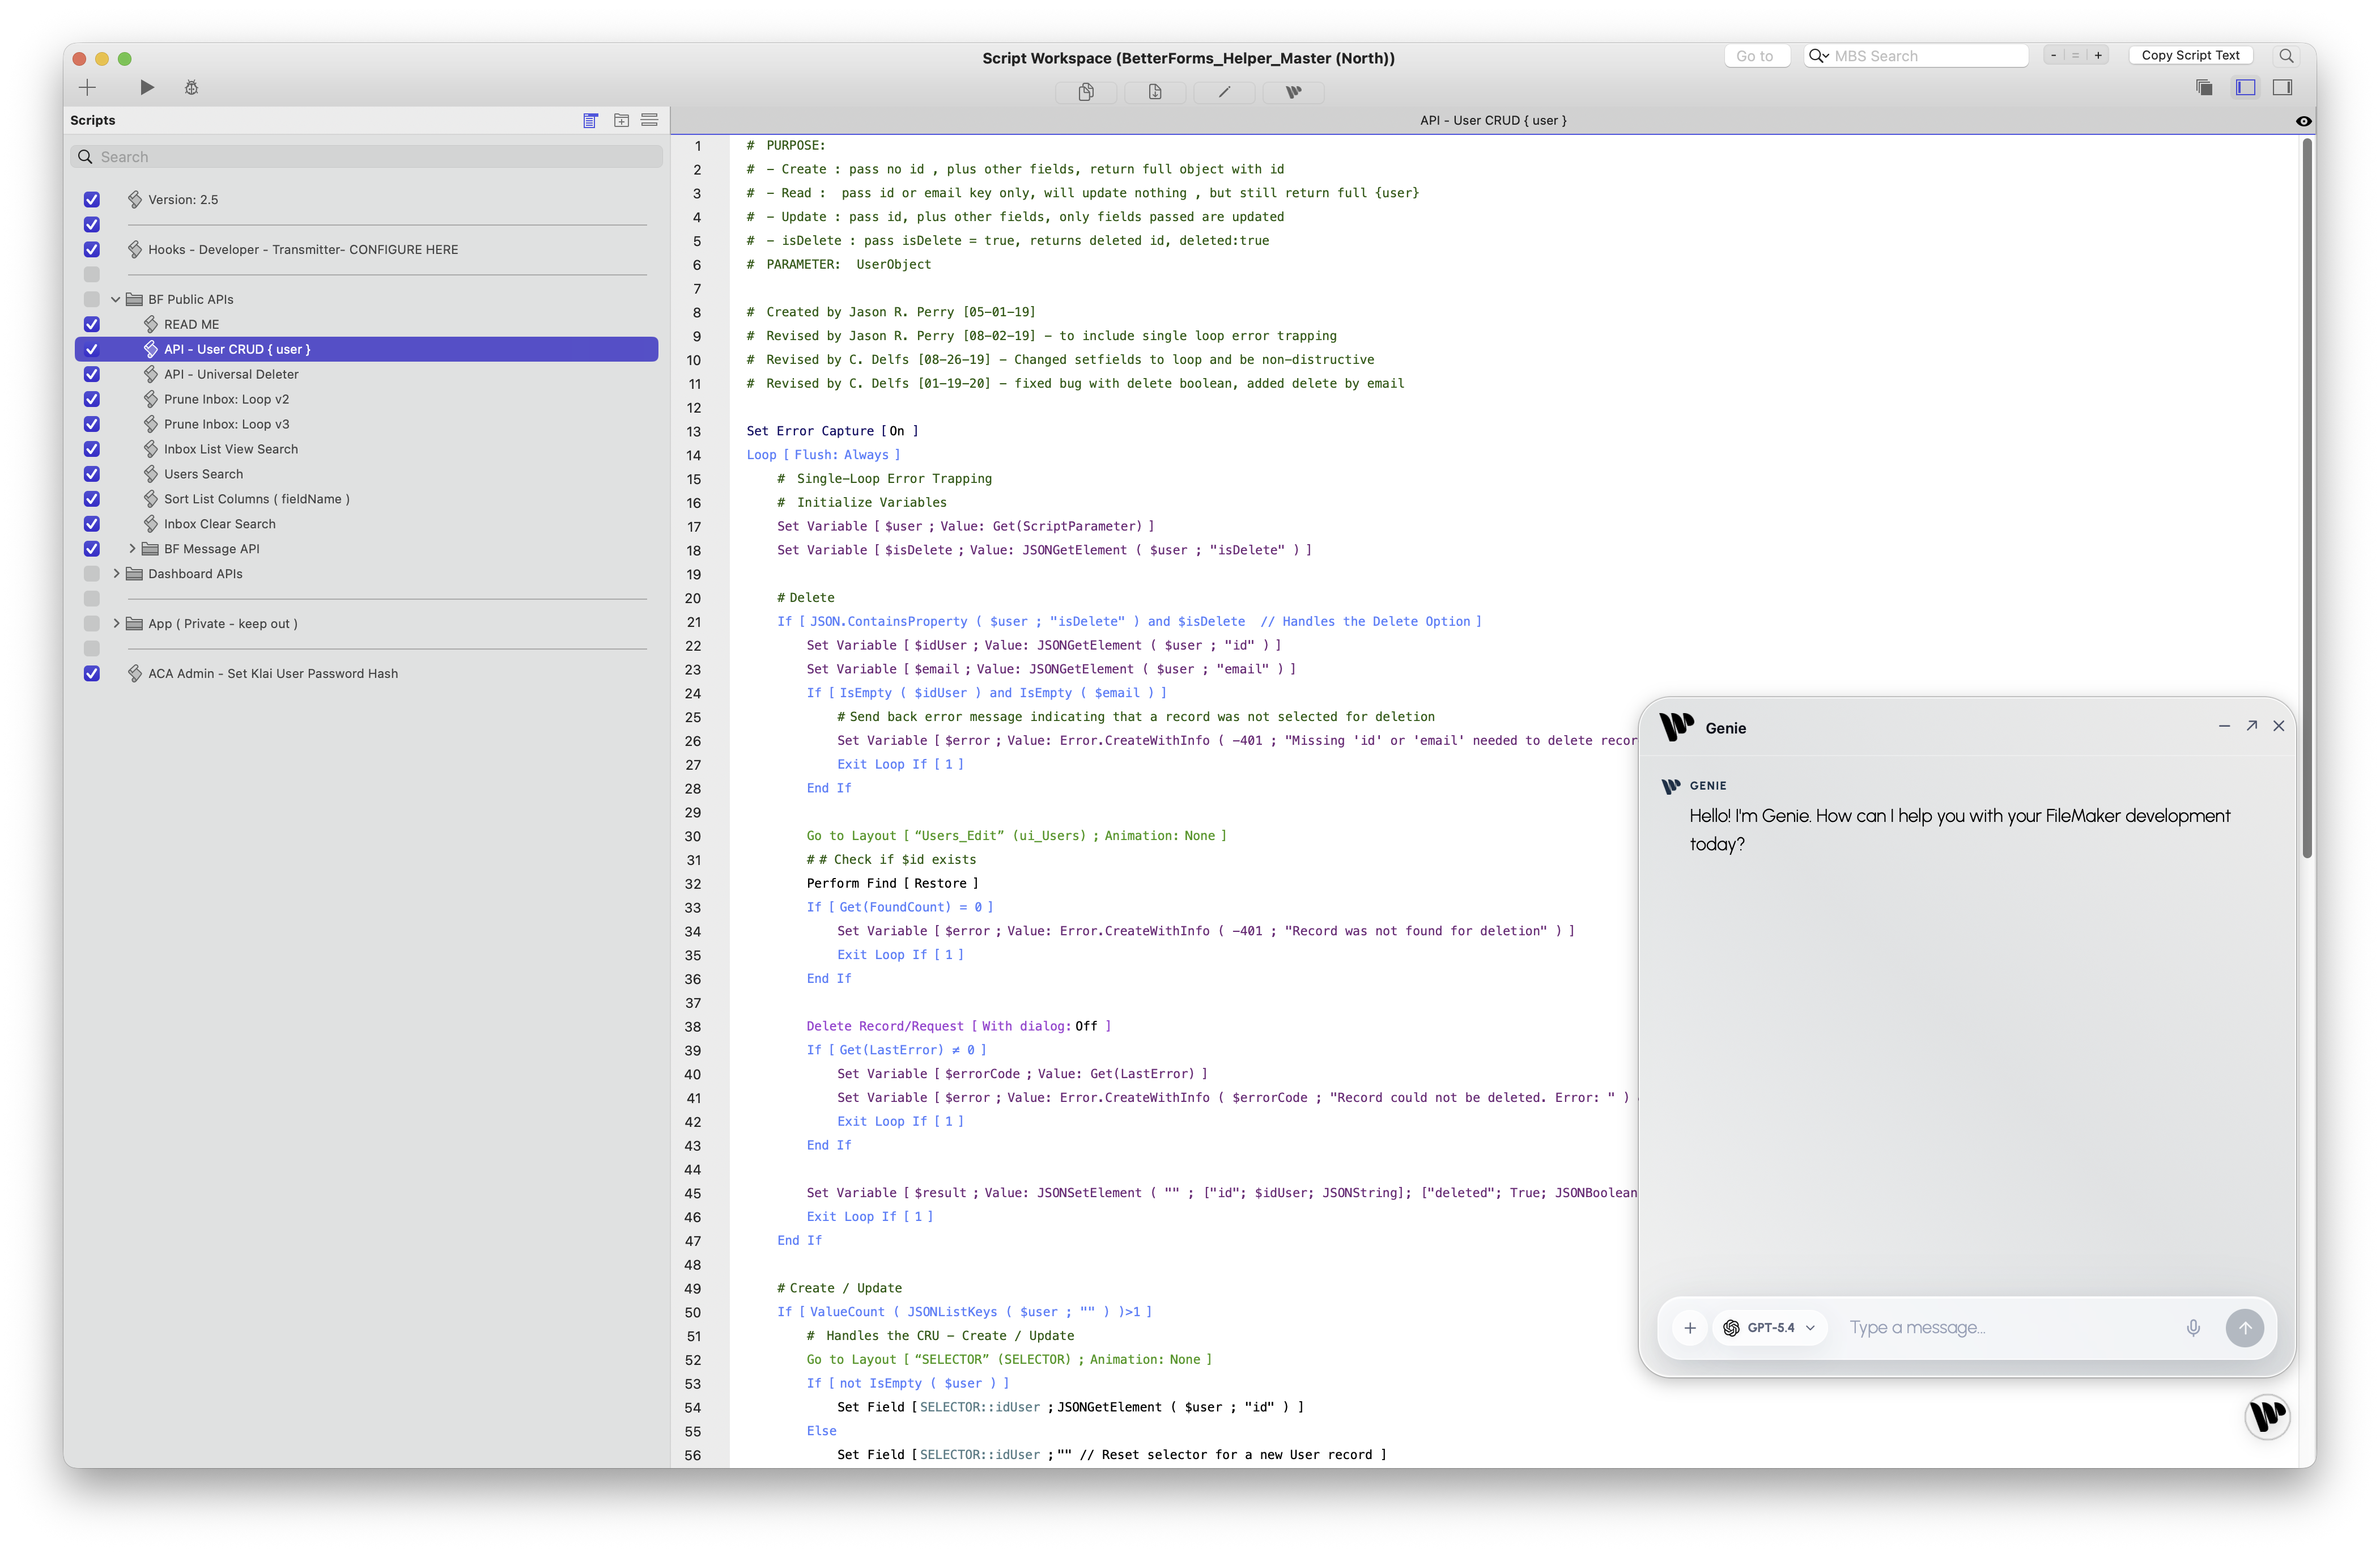Click script line 14 Loop [ Flush: Always ]
The height and width of the screenshot is (1552, 2380).
(x=823, y=456)
